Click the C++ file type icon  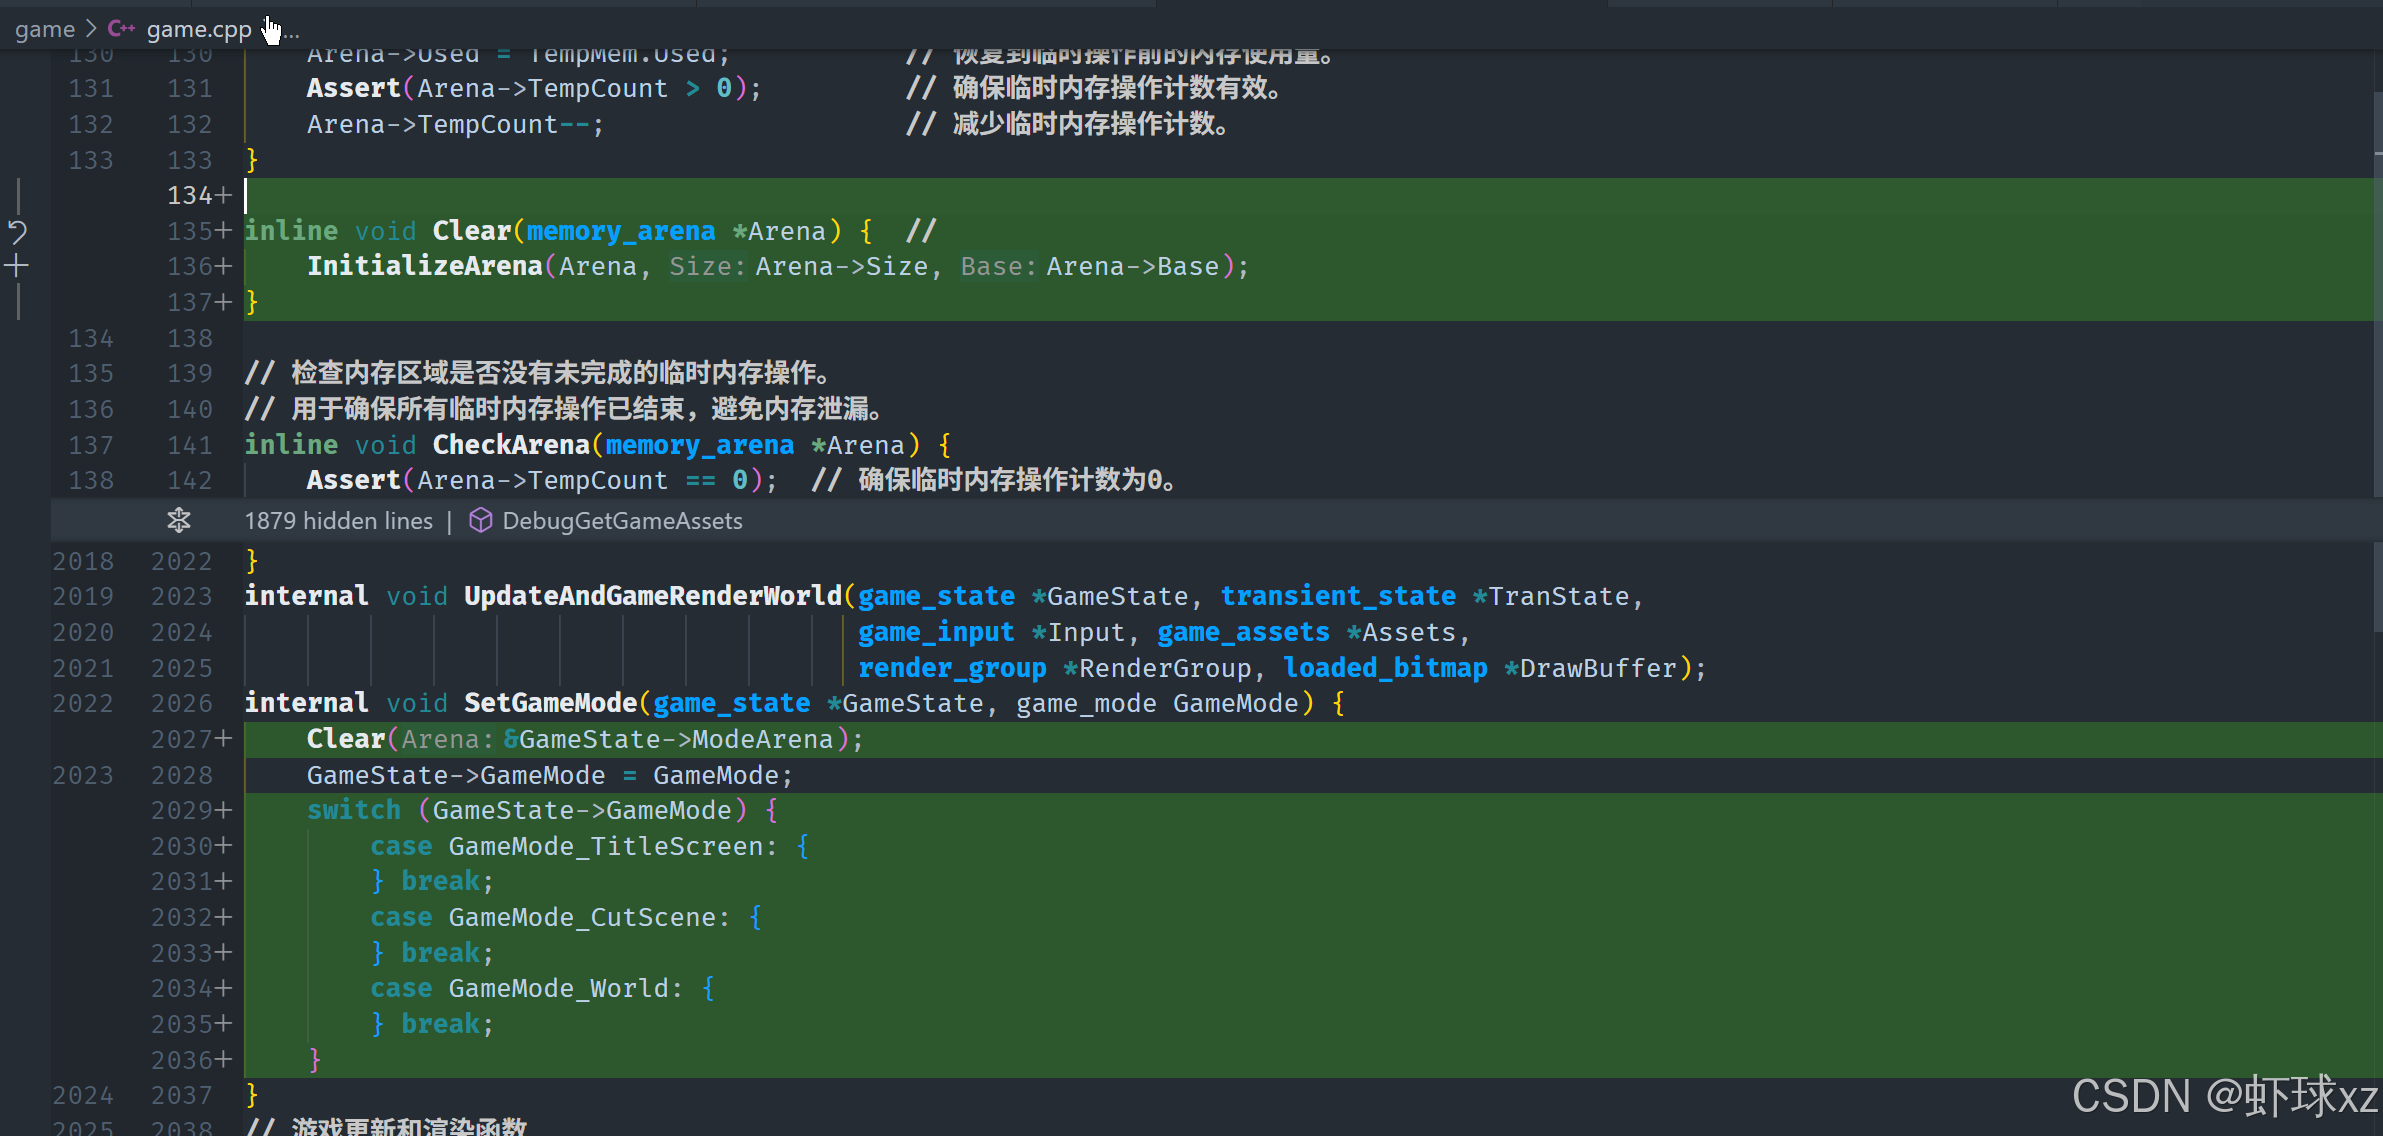(x=121, y=29)
